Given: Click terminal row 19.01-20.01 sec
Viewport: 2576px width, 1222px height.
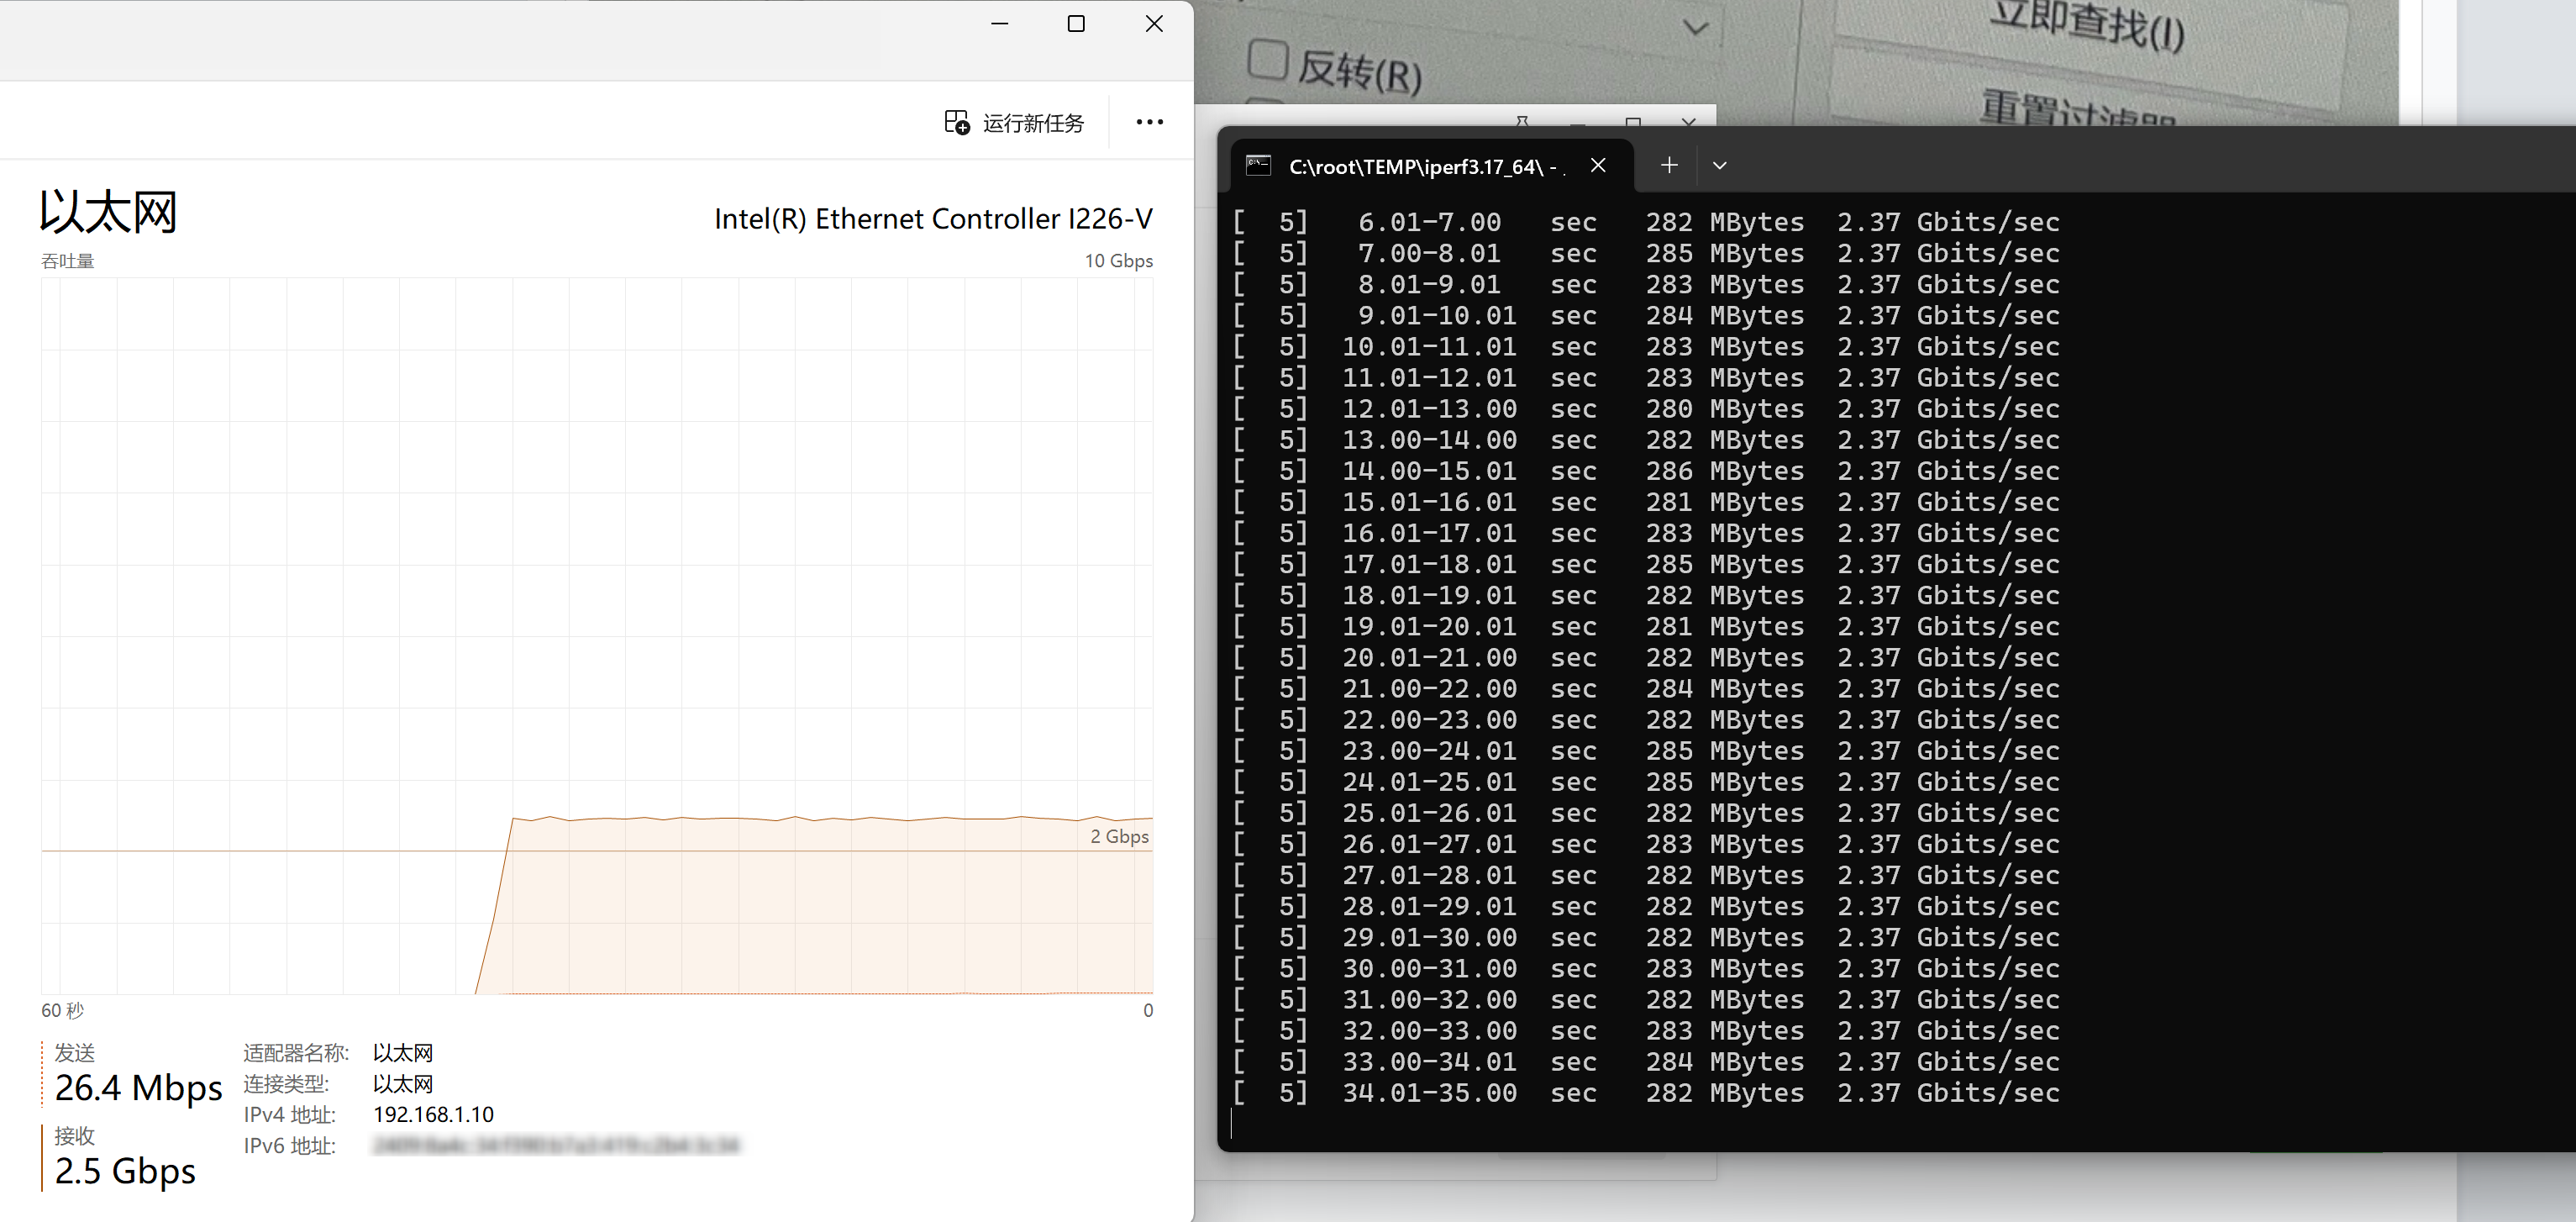Looking at the screenshot, I should pos(1646,626).
